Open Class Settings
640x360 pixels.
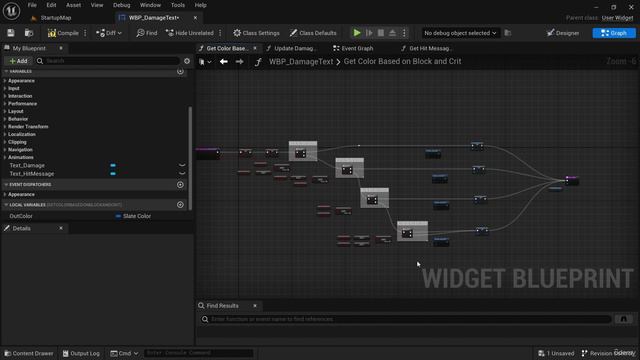[256, 33]
